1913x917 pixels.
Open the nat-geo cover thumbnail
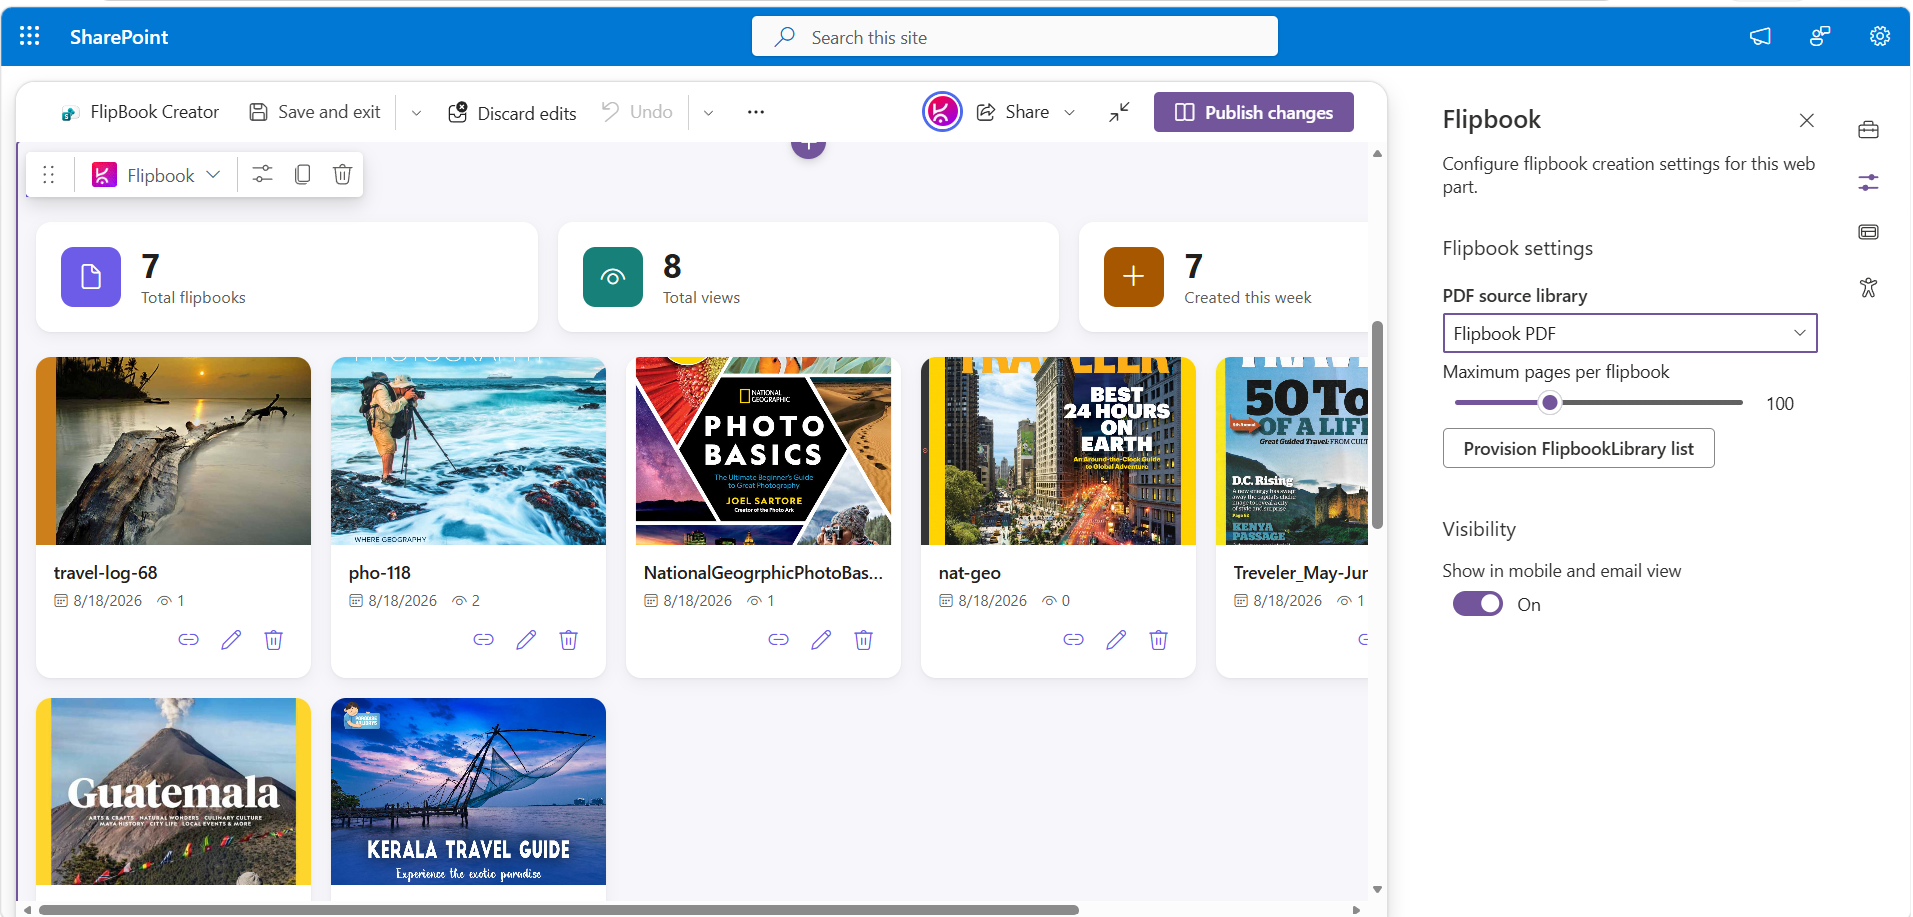(x=1058, y=451)
